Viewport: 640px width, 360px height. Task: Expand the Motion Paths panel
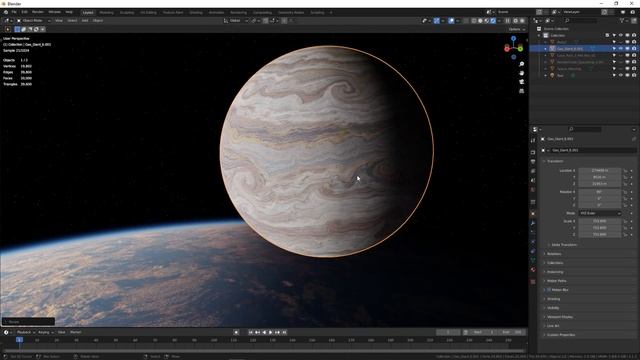coord(556,281)
